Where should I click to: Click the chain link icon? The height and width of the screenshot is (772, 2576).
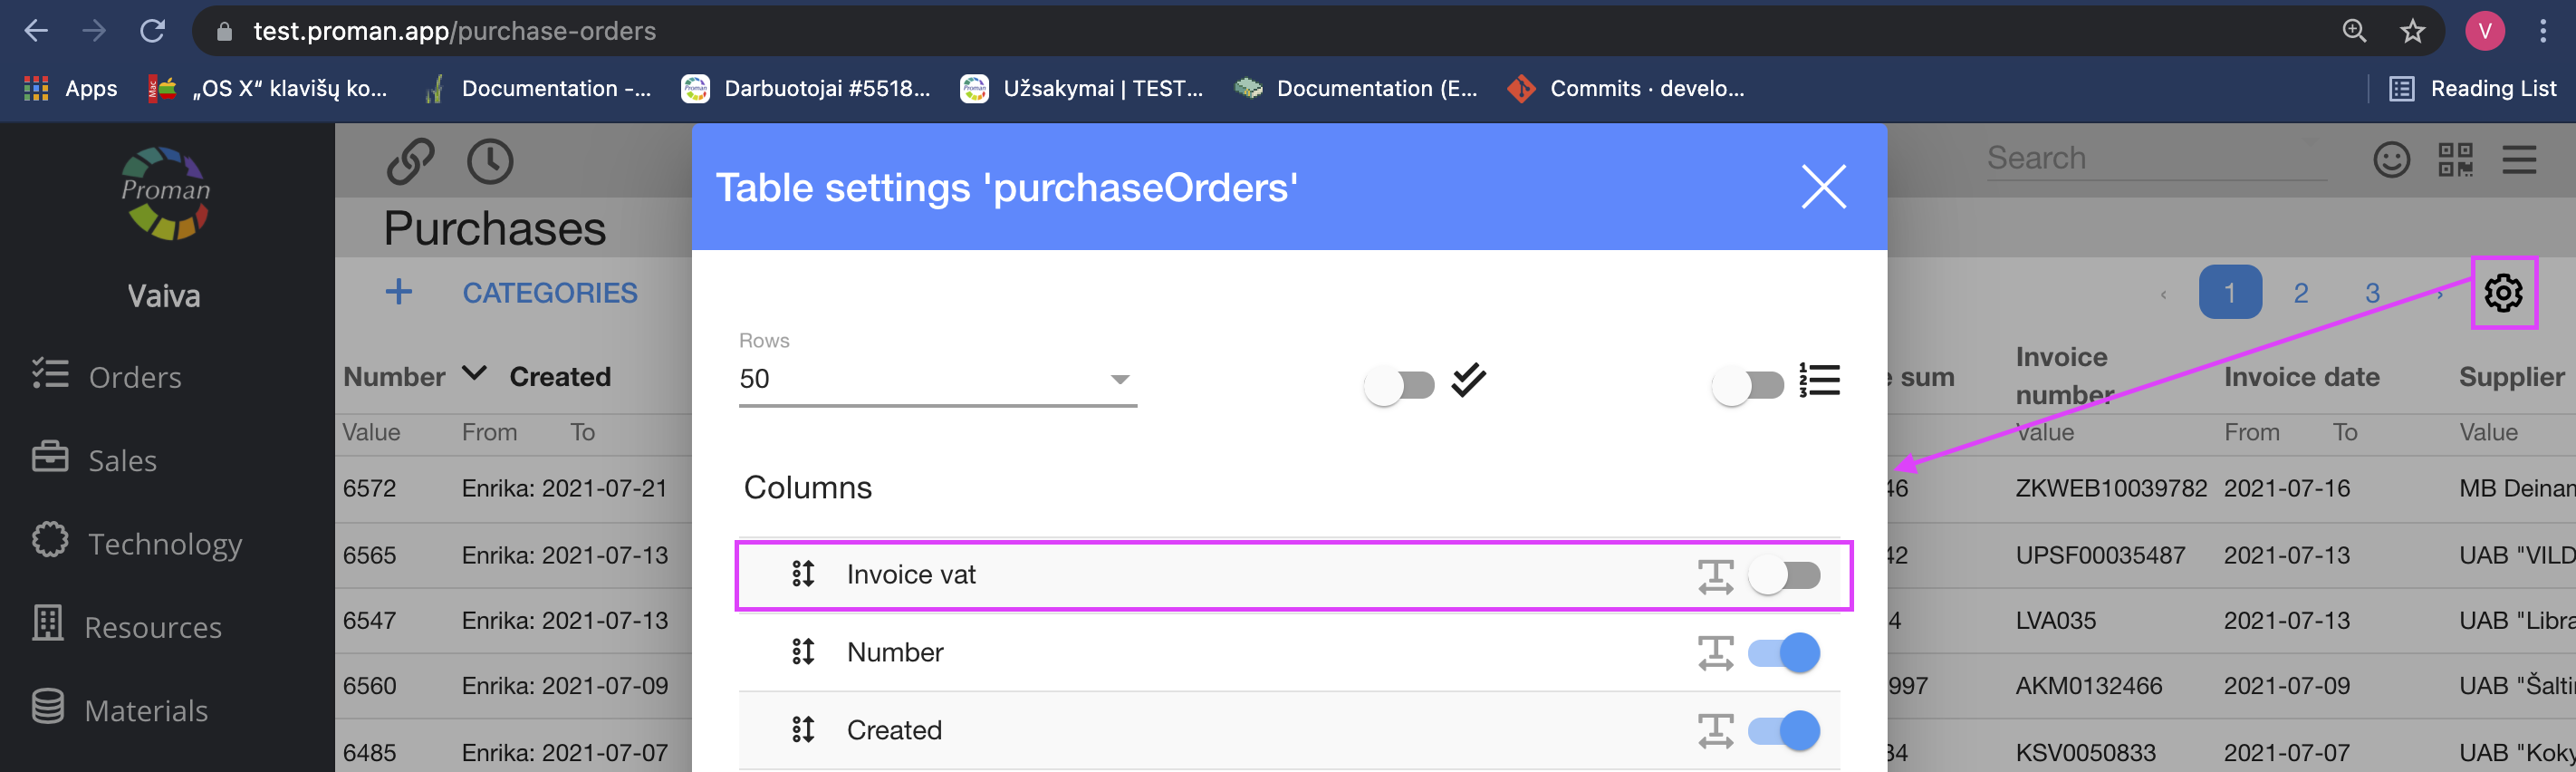click(410, 161)
